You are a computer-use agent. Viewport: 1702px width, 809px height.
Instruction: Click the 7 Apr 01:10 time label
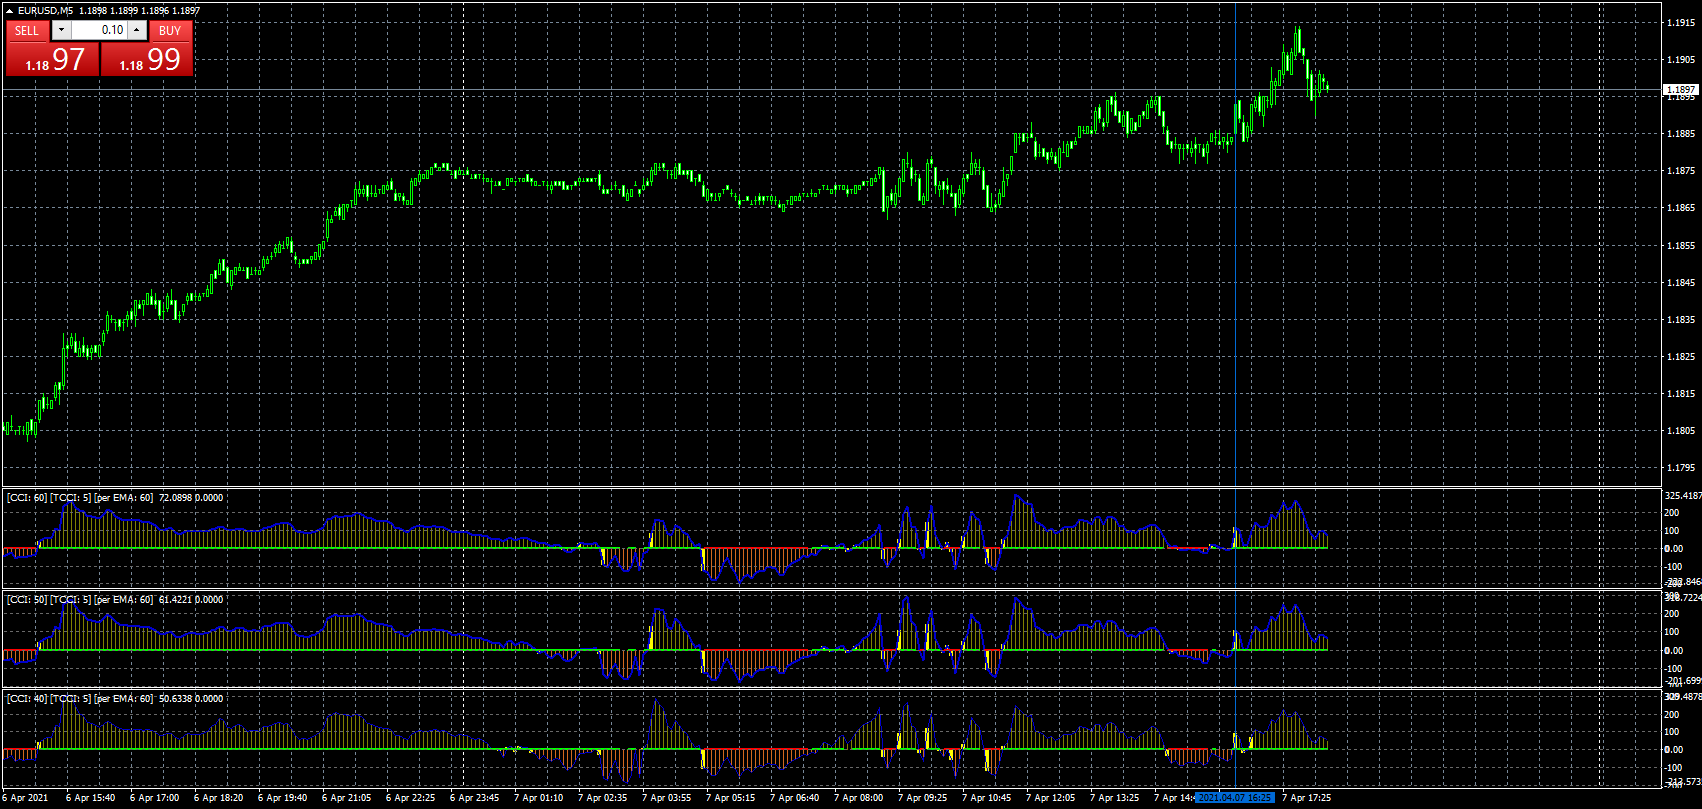click(x=538, y=798)
